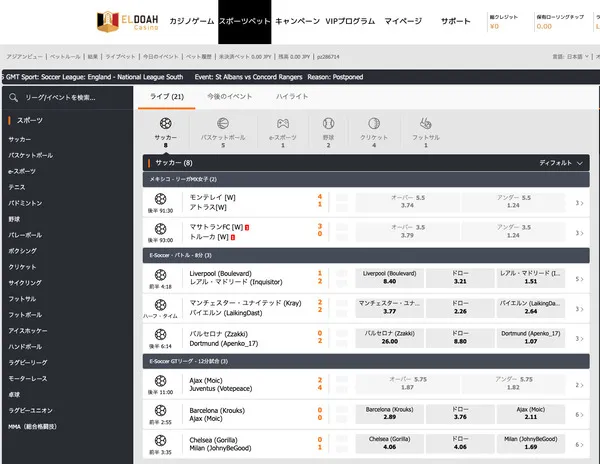The image size is (600, 464).
Task: Open テニス in the sports sidebar
Action: [17, 186]
